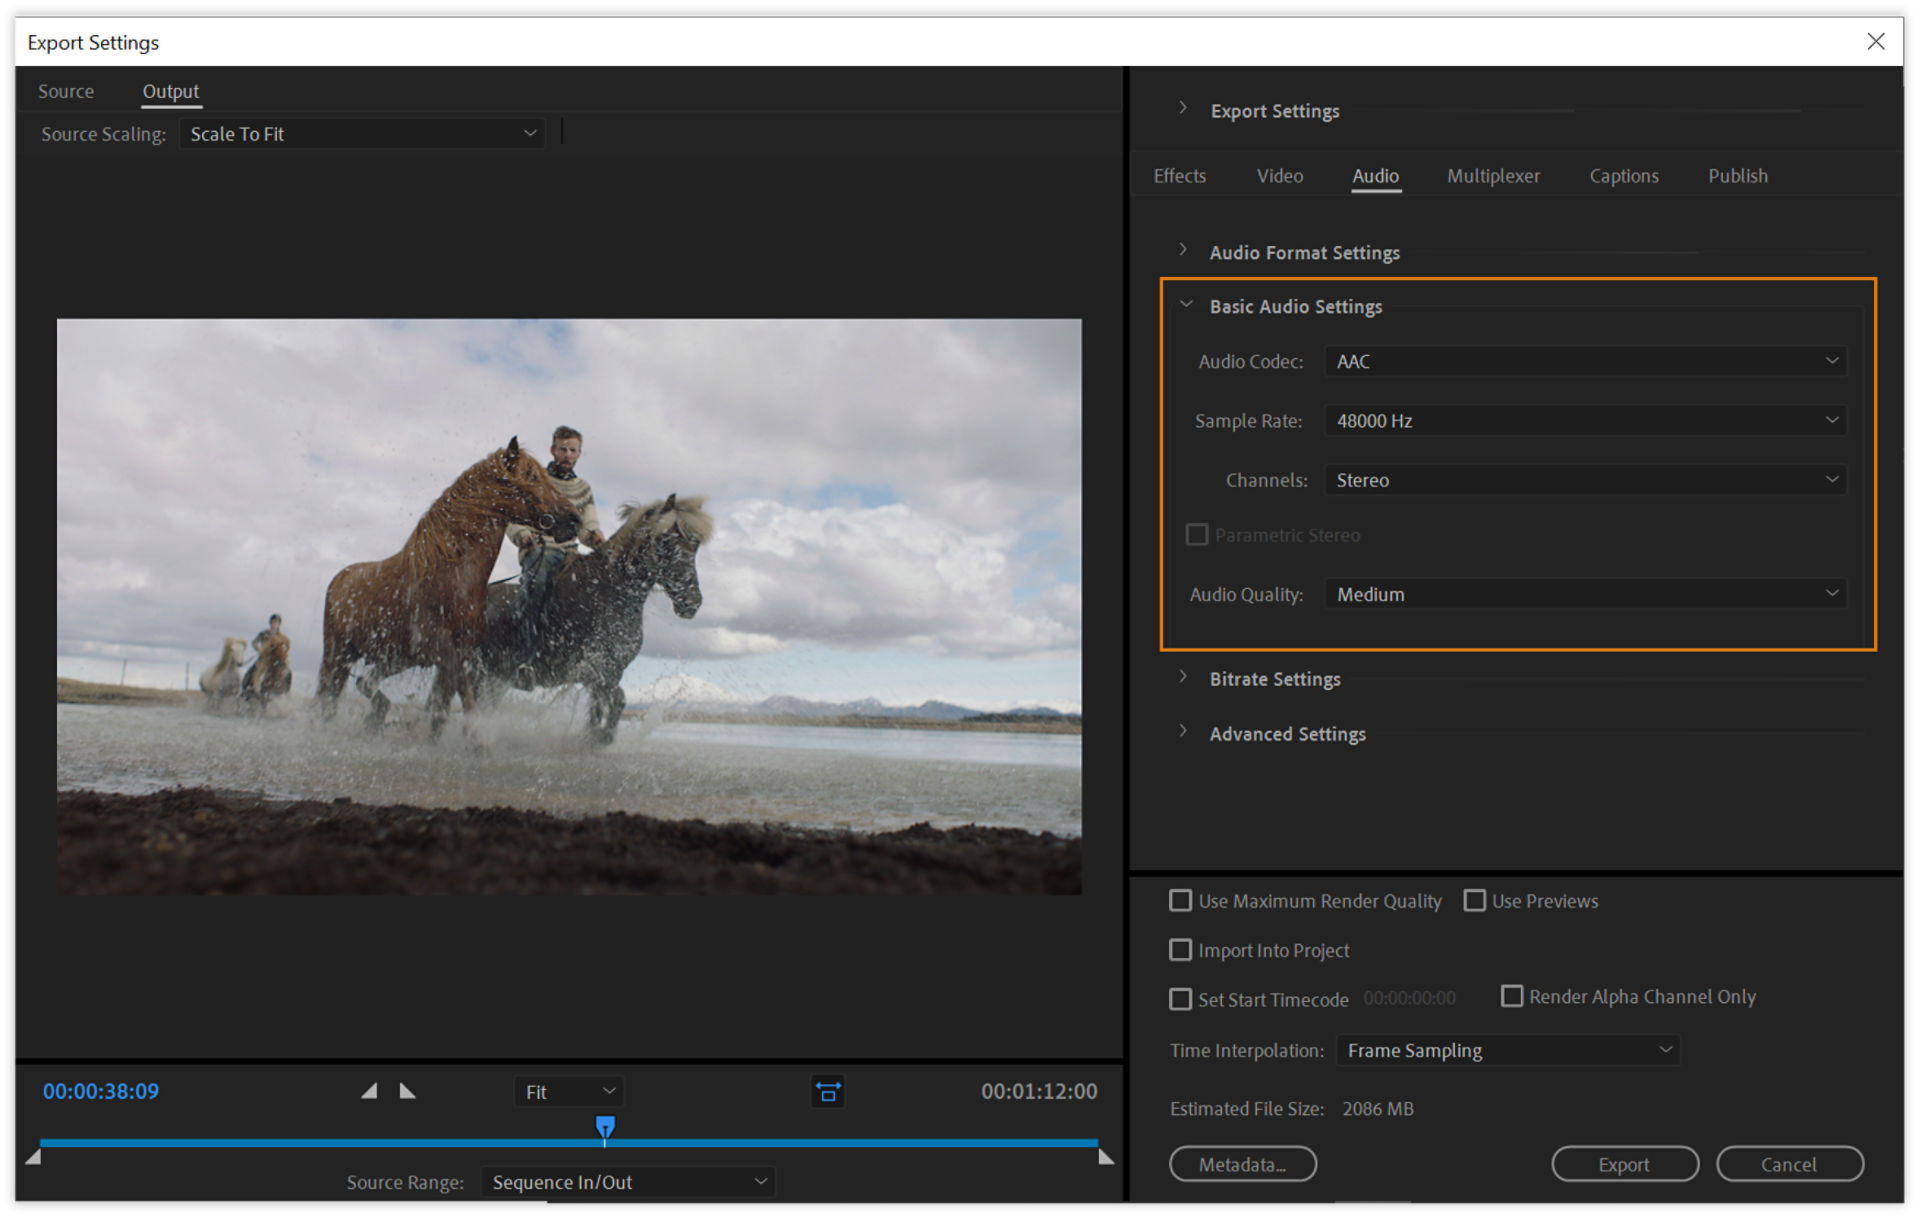This screenshot has width=1920, height=1219.
Task: Open the Audio Codec dropdown
Action: (1584, 361)
